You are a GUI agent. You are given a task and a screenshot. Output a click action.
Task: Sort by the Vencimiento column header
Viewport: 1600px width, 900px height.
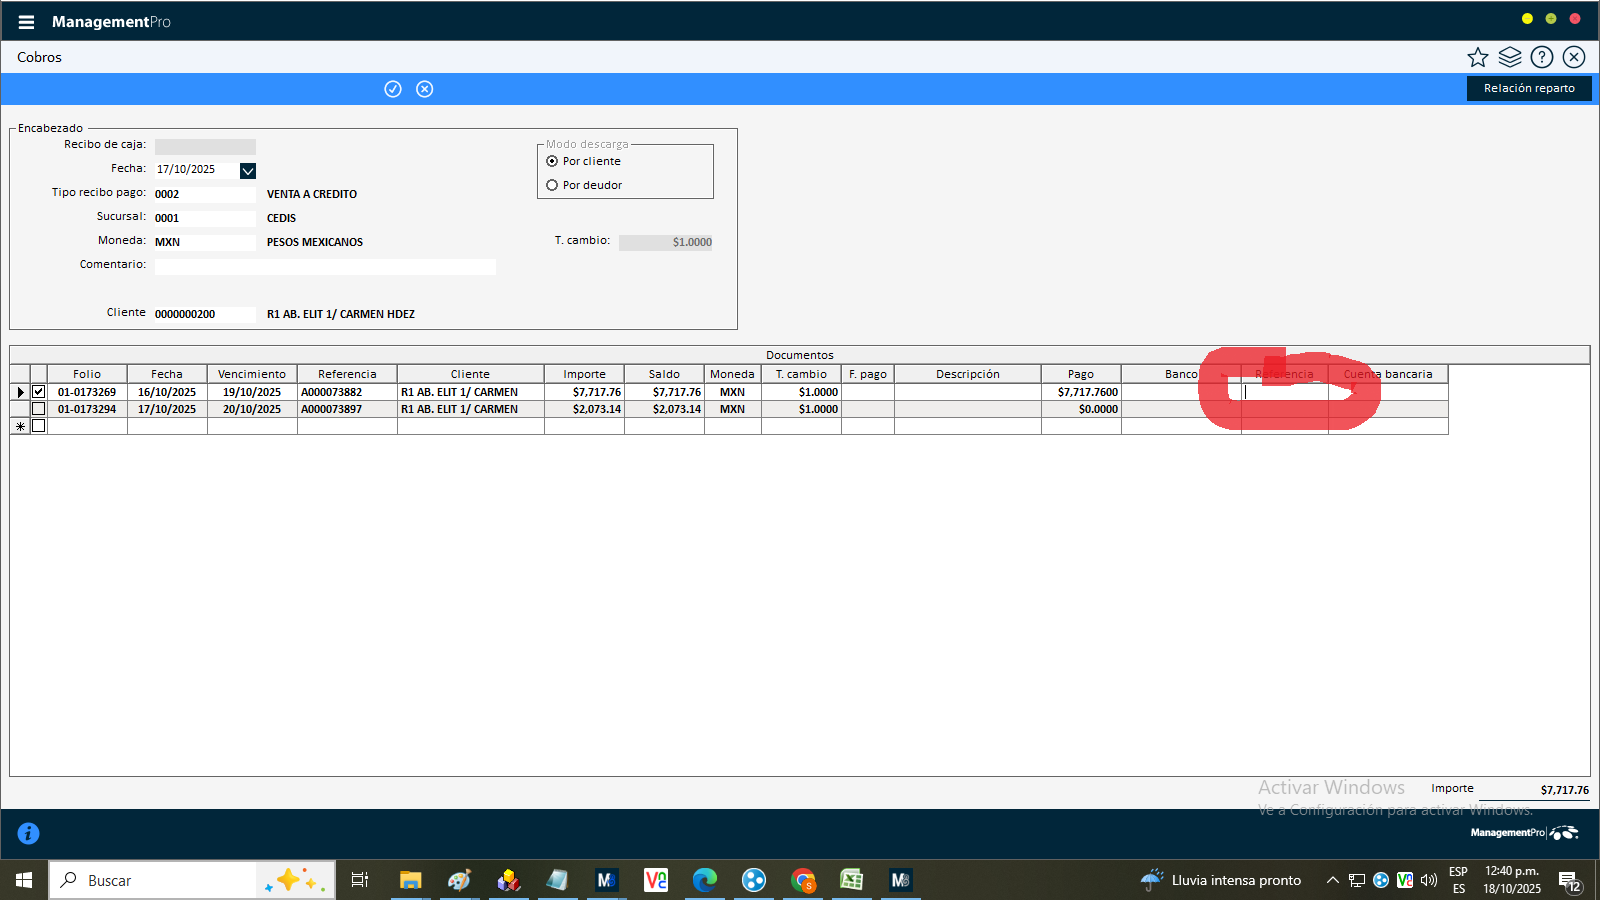[252, 374]
